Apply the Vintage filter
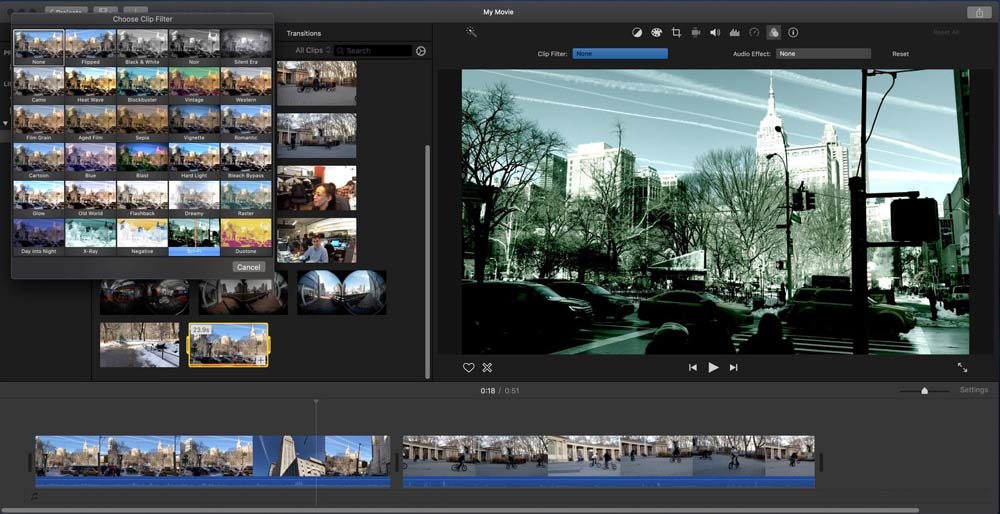The height and width of the screenshot is (514, 1000). (x=194, y=85)
